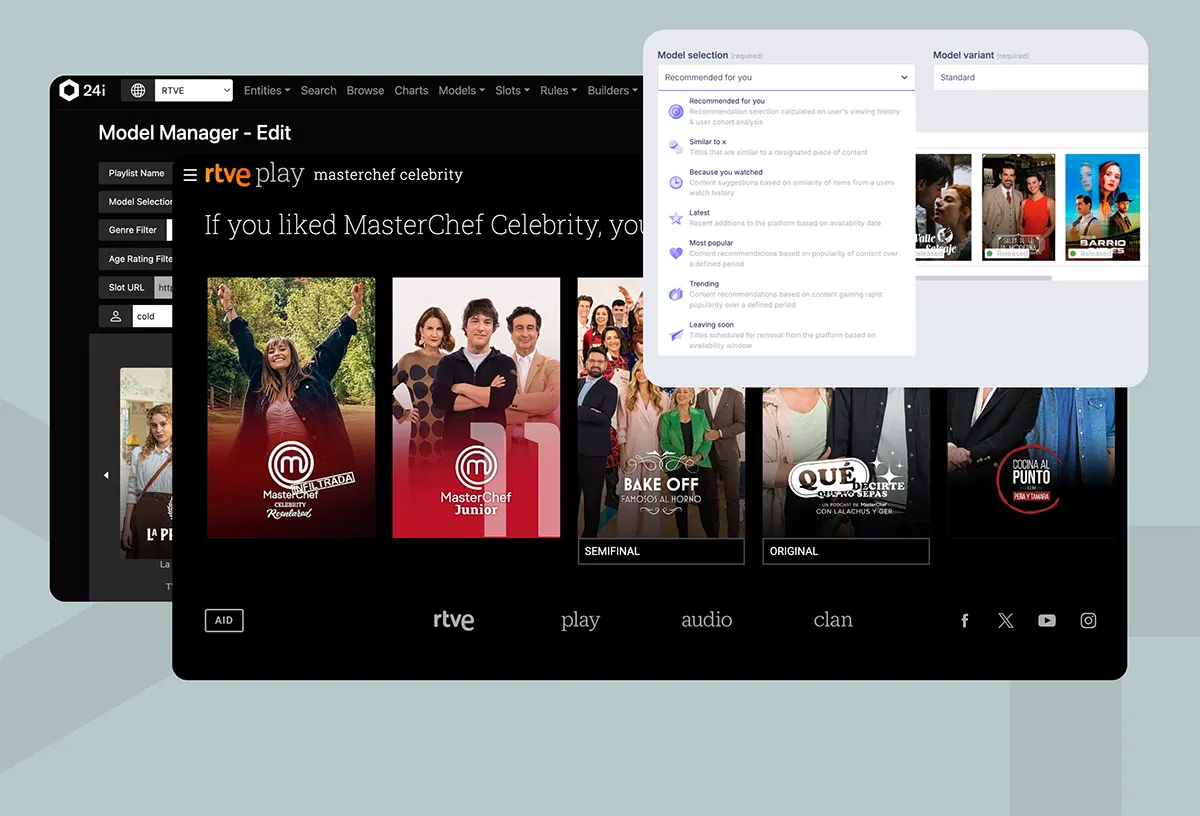Click the Recommended for you target icon

(675, 111)
